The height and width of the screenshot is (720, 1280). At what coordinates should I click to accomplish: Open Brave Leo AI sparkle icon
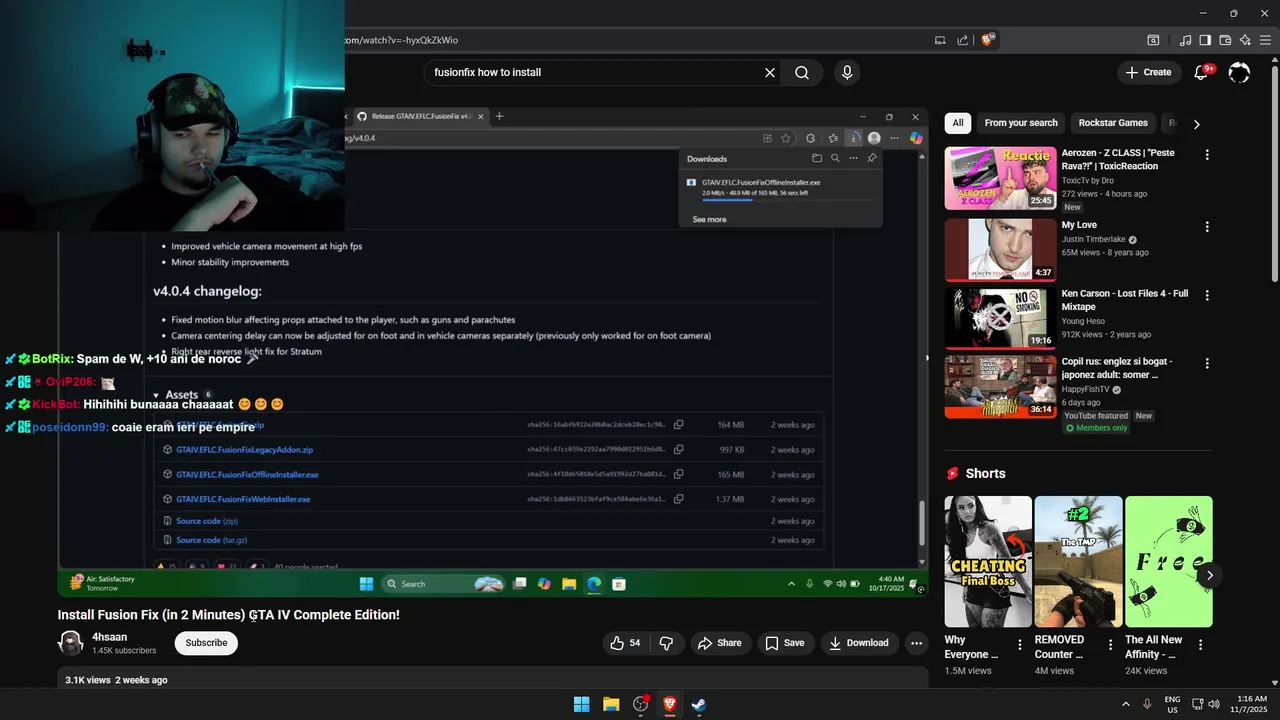[1245, 40]
